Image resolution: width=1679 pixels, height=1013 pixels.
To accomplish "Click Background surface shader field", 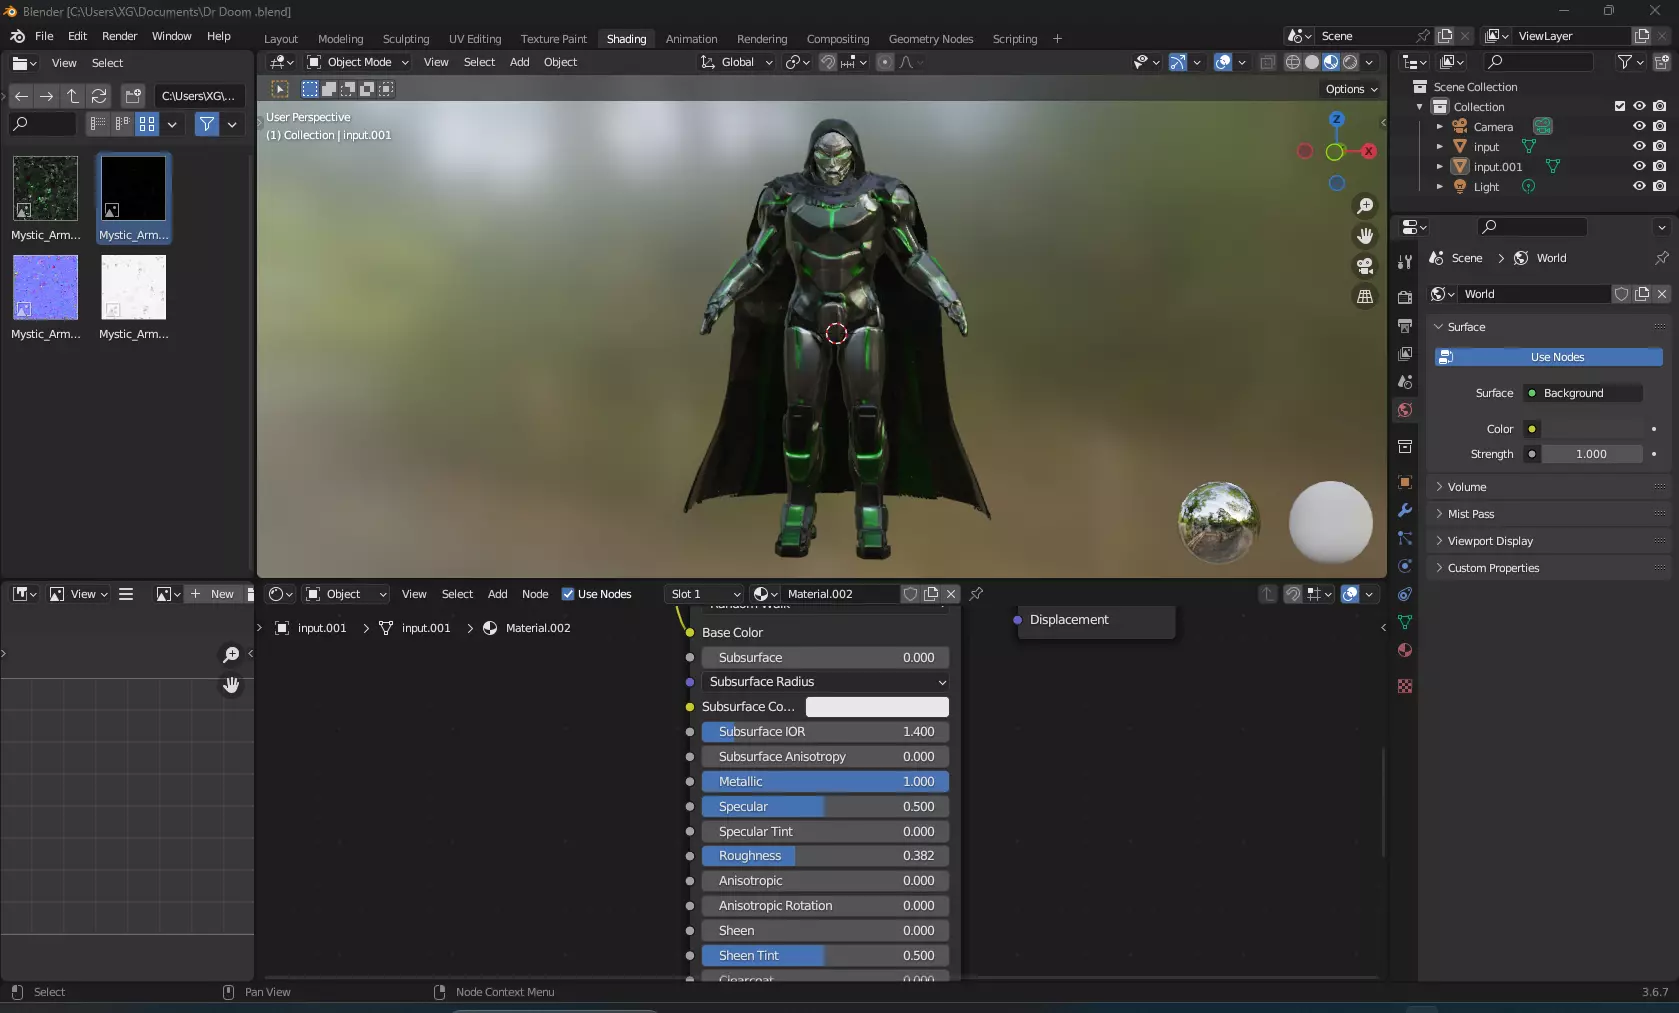I will [1583, 393].
